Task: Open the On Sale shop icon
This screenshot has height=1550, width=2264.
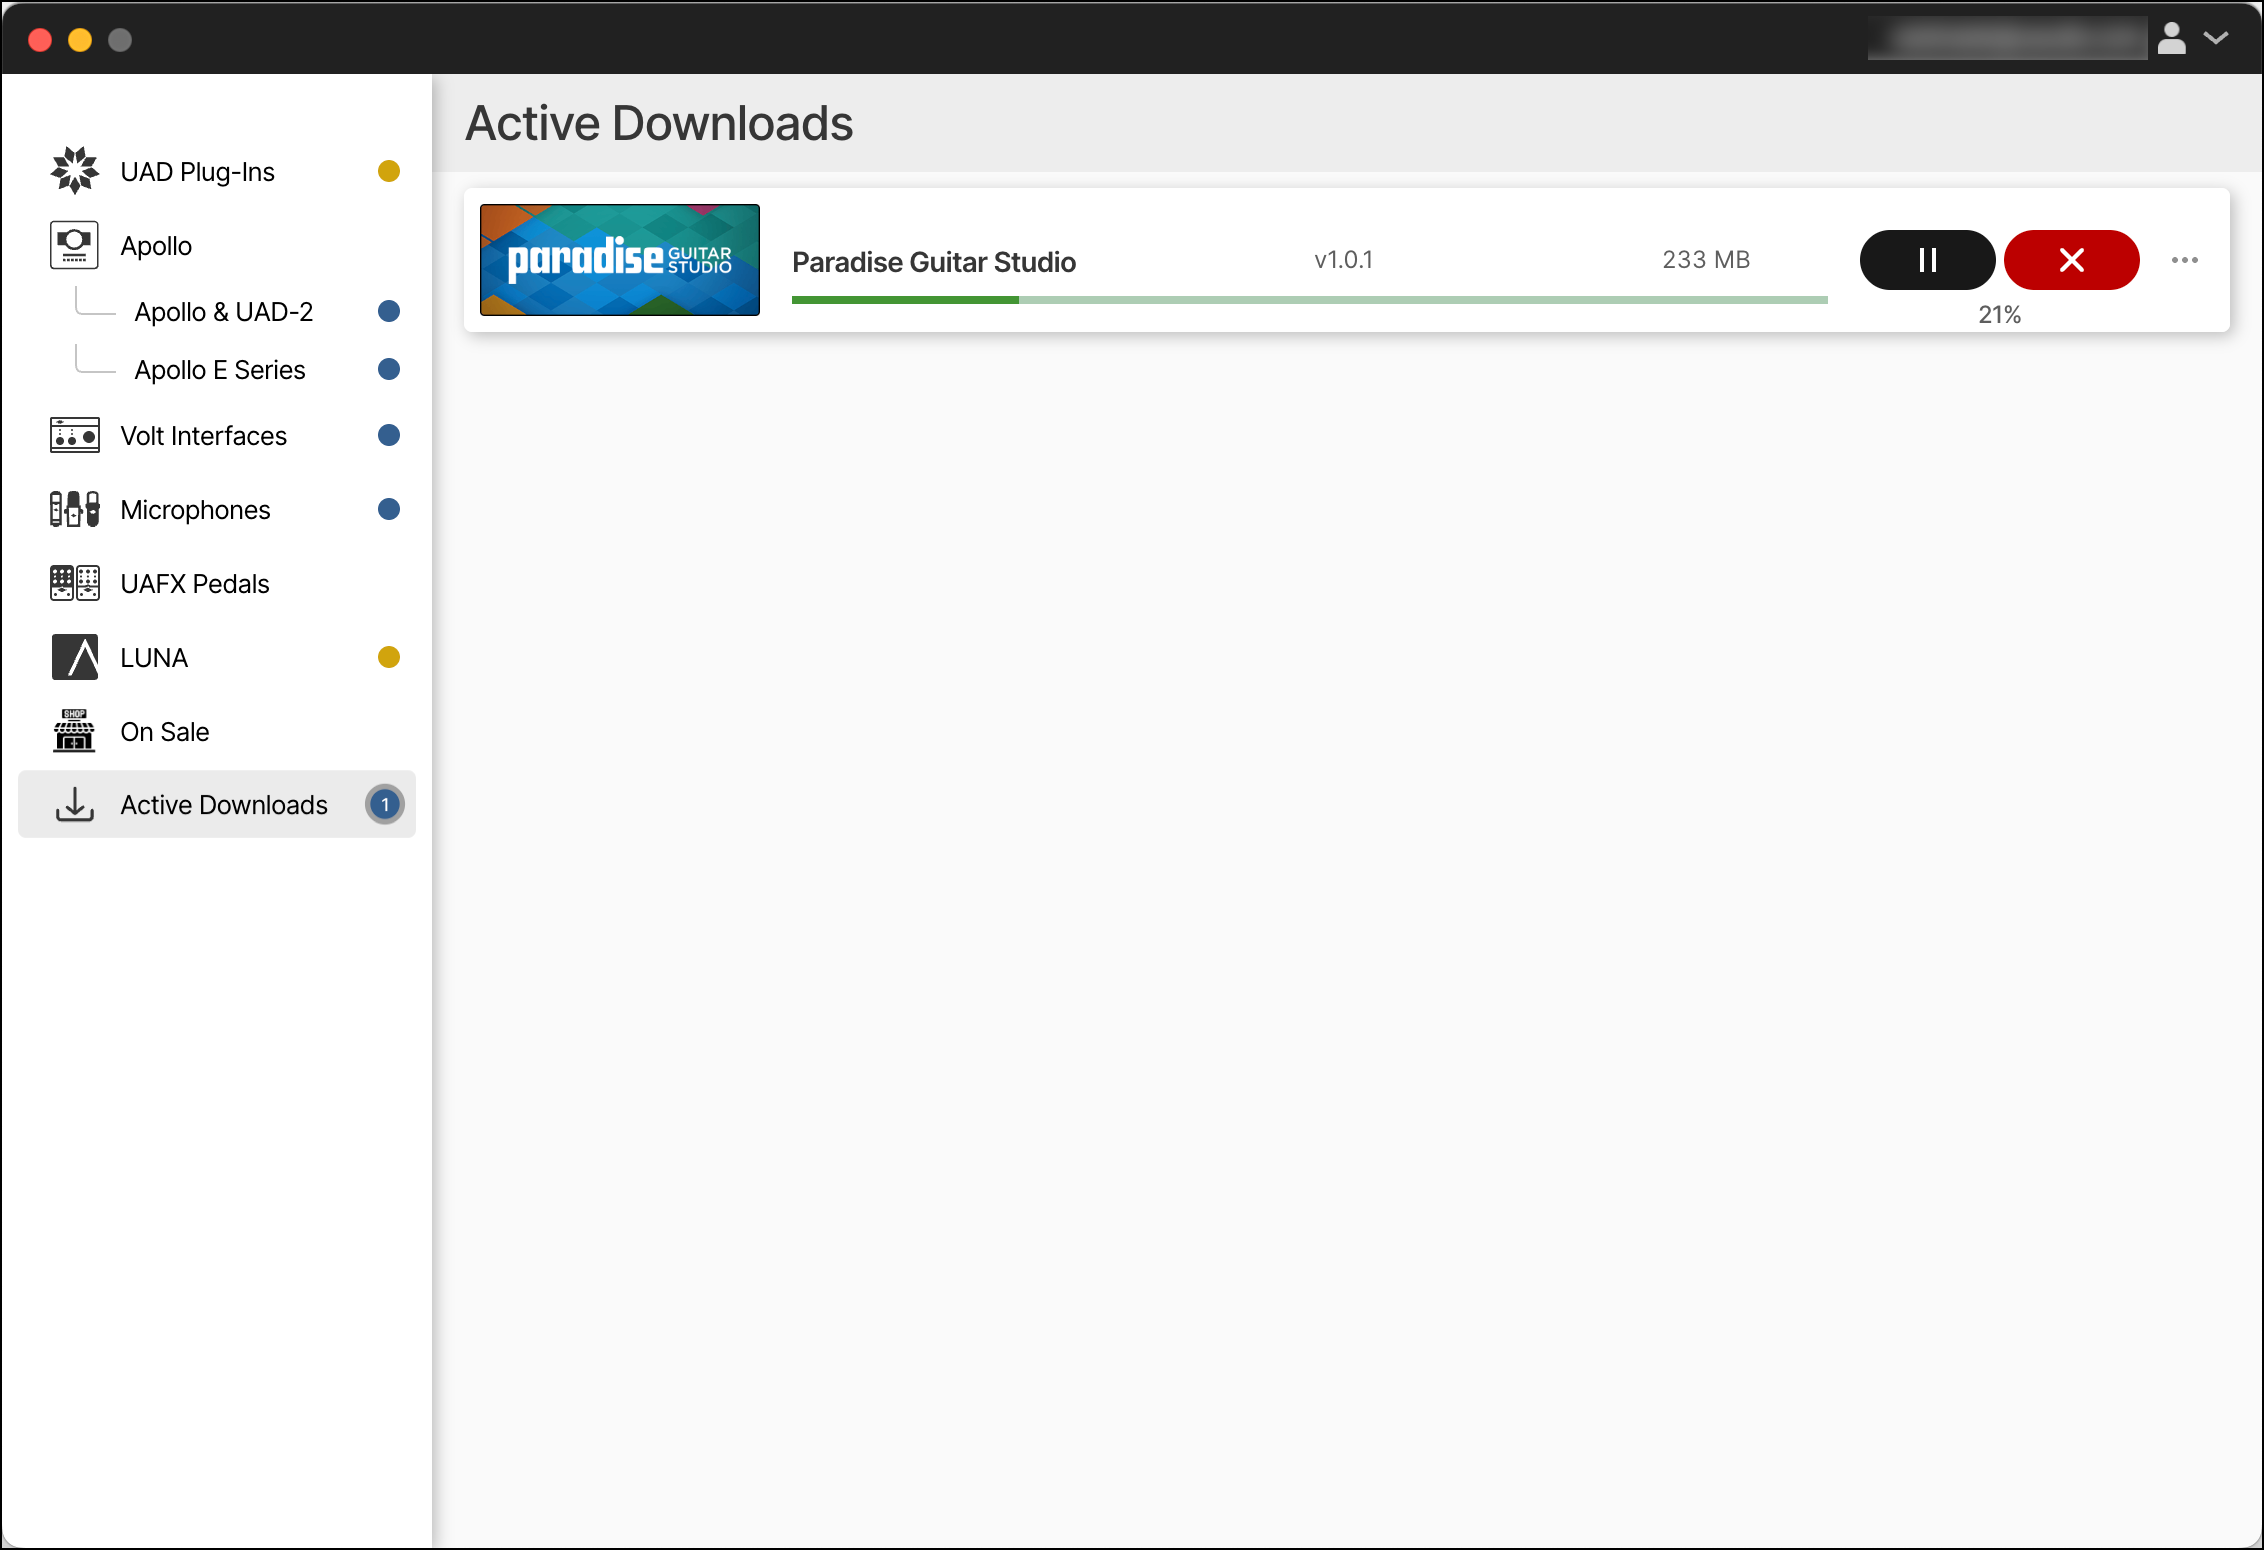Action: click(74, 730)
